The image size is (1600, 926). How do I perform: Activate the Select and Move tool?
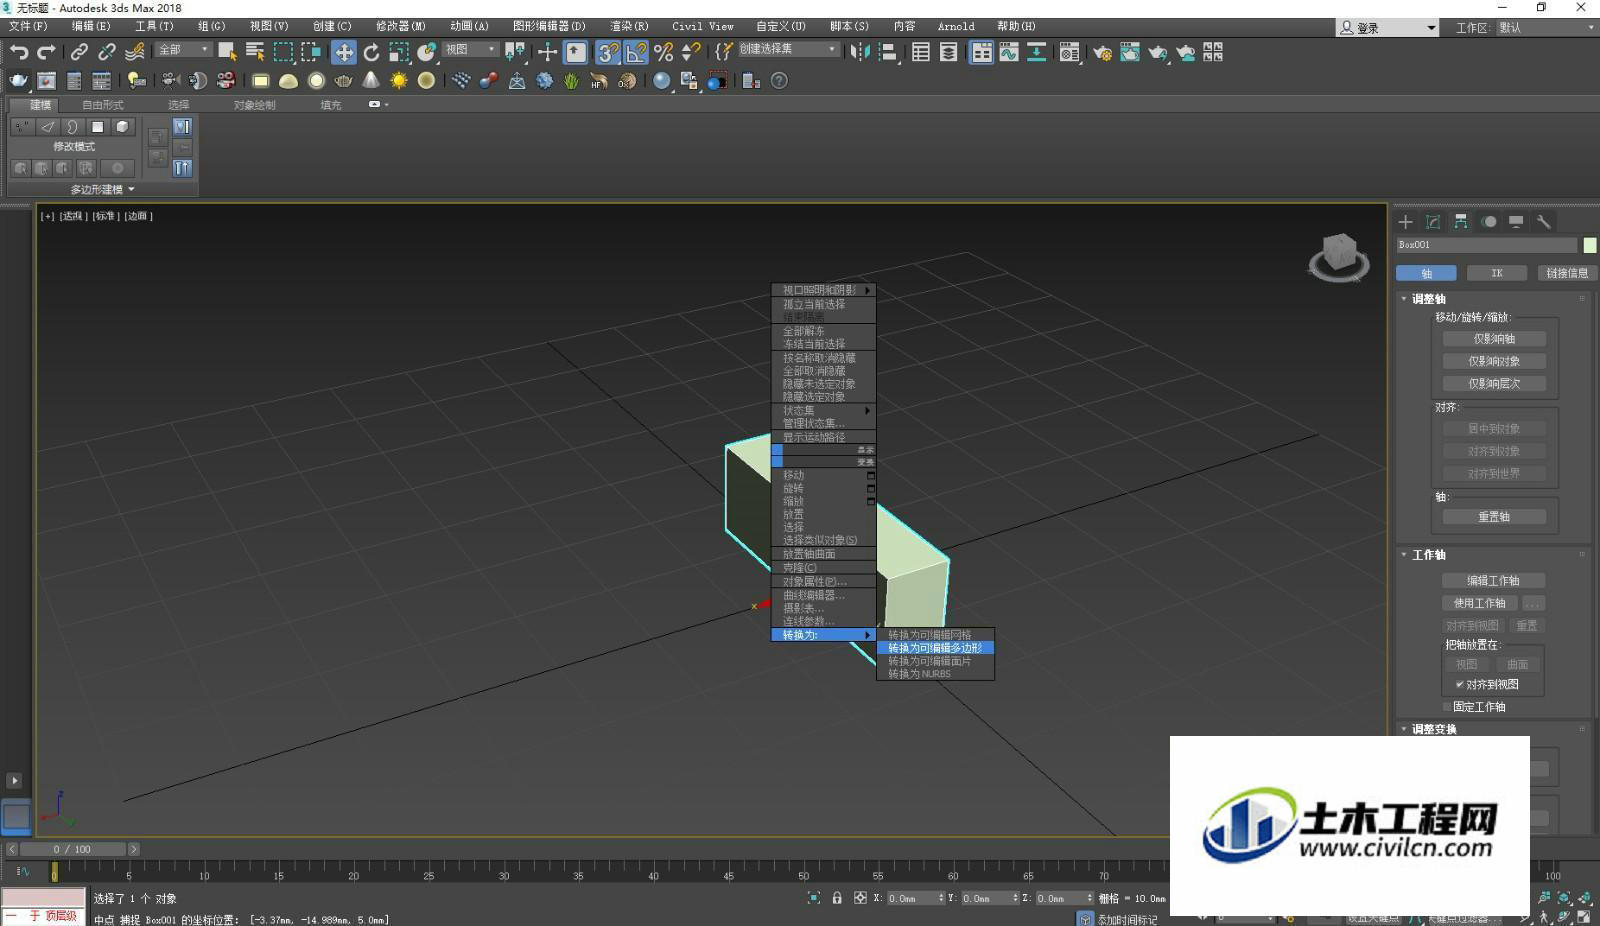(x=344, y=52)
